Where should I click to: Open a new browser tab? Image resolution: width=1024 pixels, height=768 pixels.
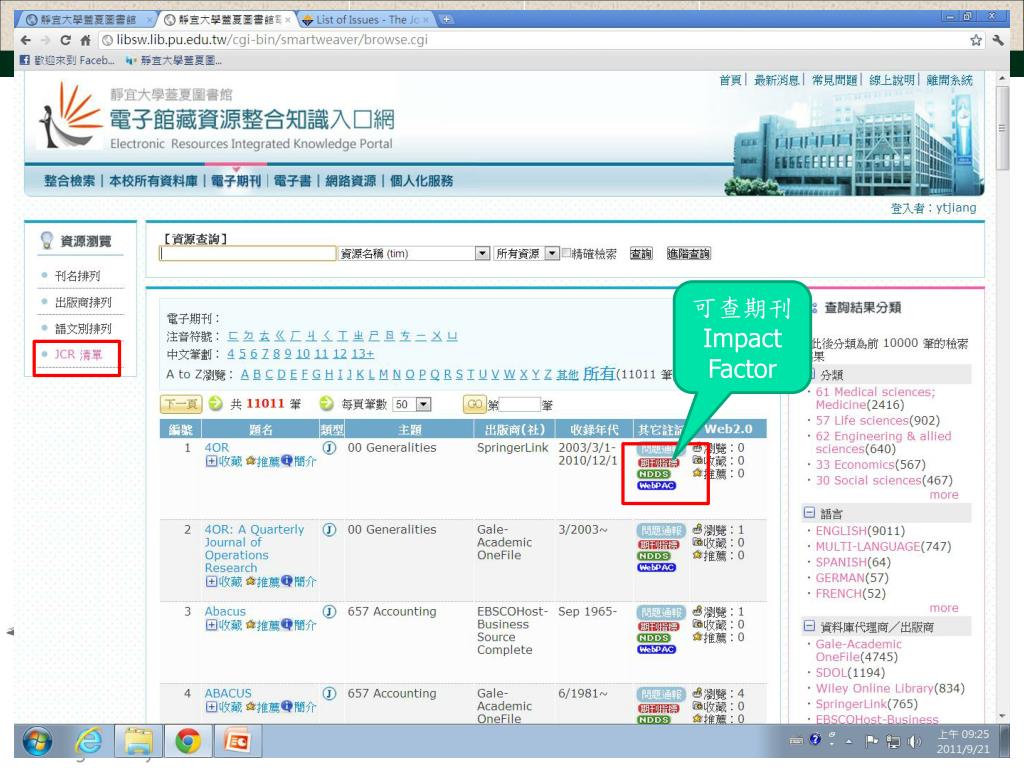[447, 20]
